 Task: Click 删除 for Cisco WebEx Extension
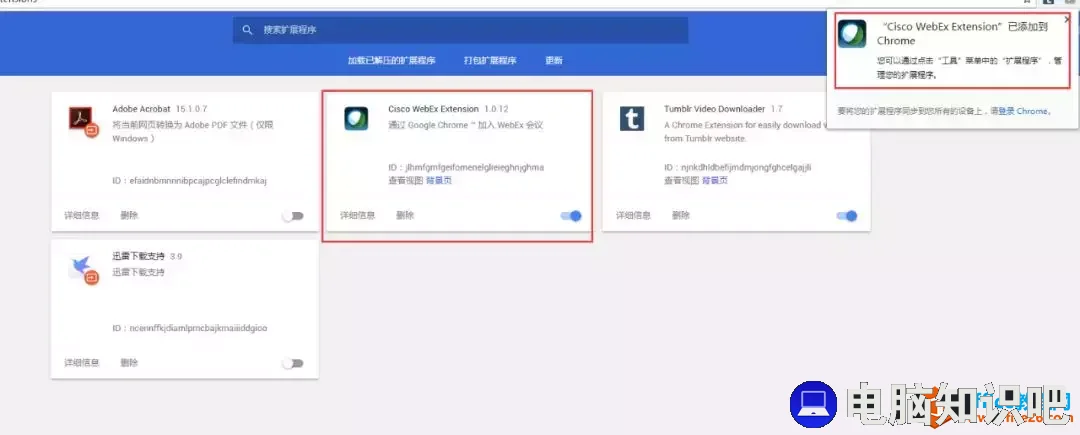coord(405,215)
